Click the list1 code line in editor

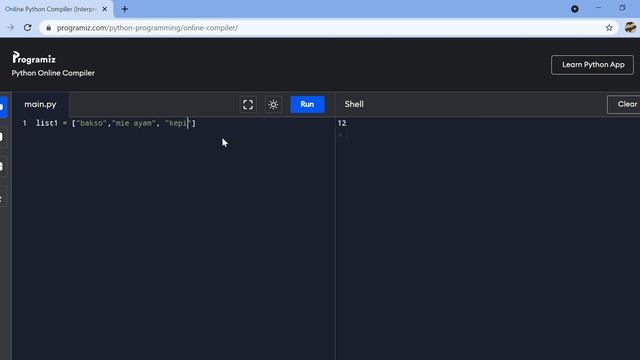click(x=116, y=123)
